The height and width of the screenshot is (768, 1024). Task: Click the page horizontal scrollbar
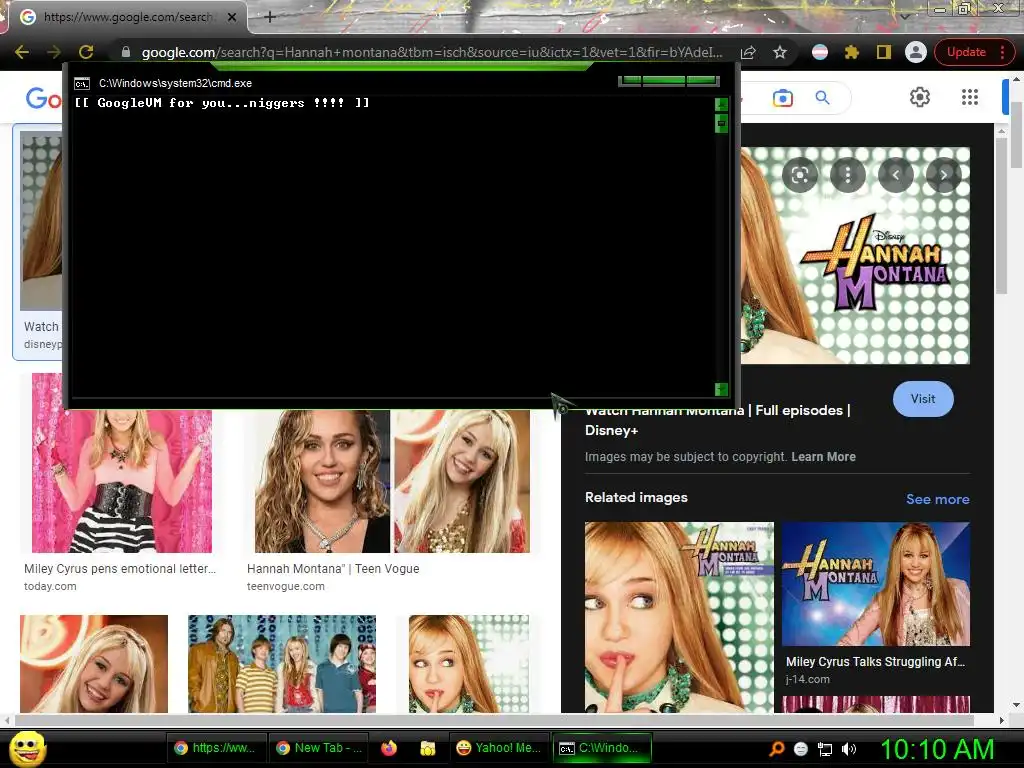(x=494, y=720)
